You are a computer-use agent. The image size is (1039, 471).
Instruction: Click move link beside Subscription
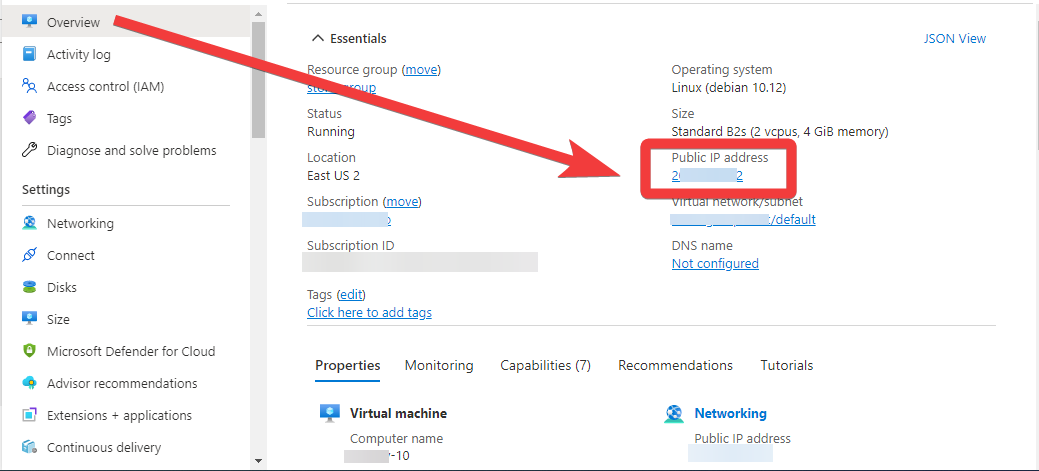(402, 201)
